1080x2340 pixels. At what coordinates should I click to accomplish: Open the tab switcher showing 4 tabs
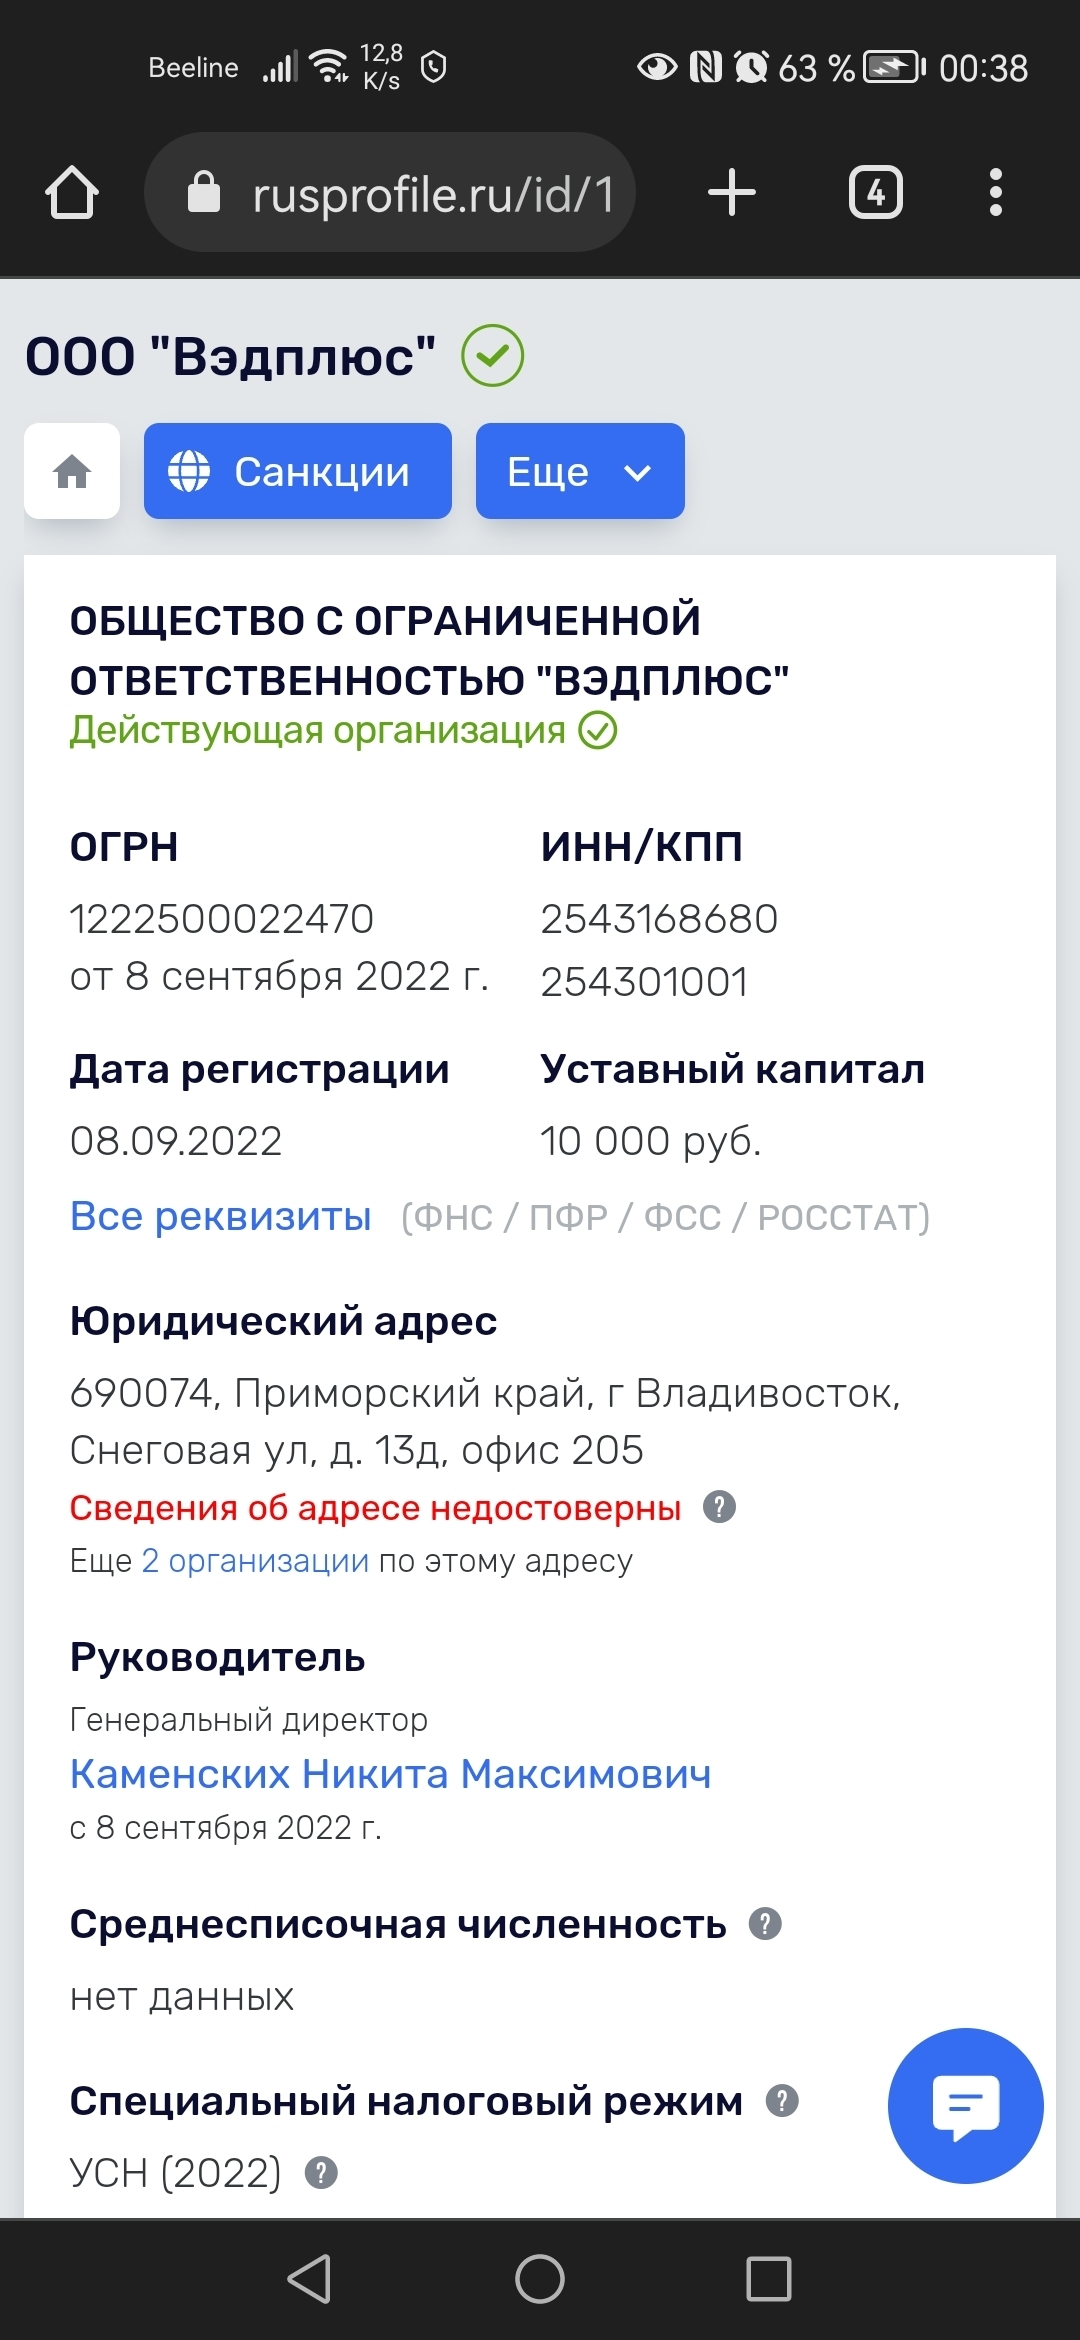(x=875, y=192)
